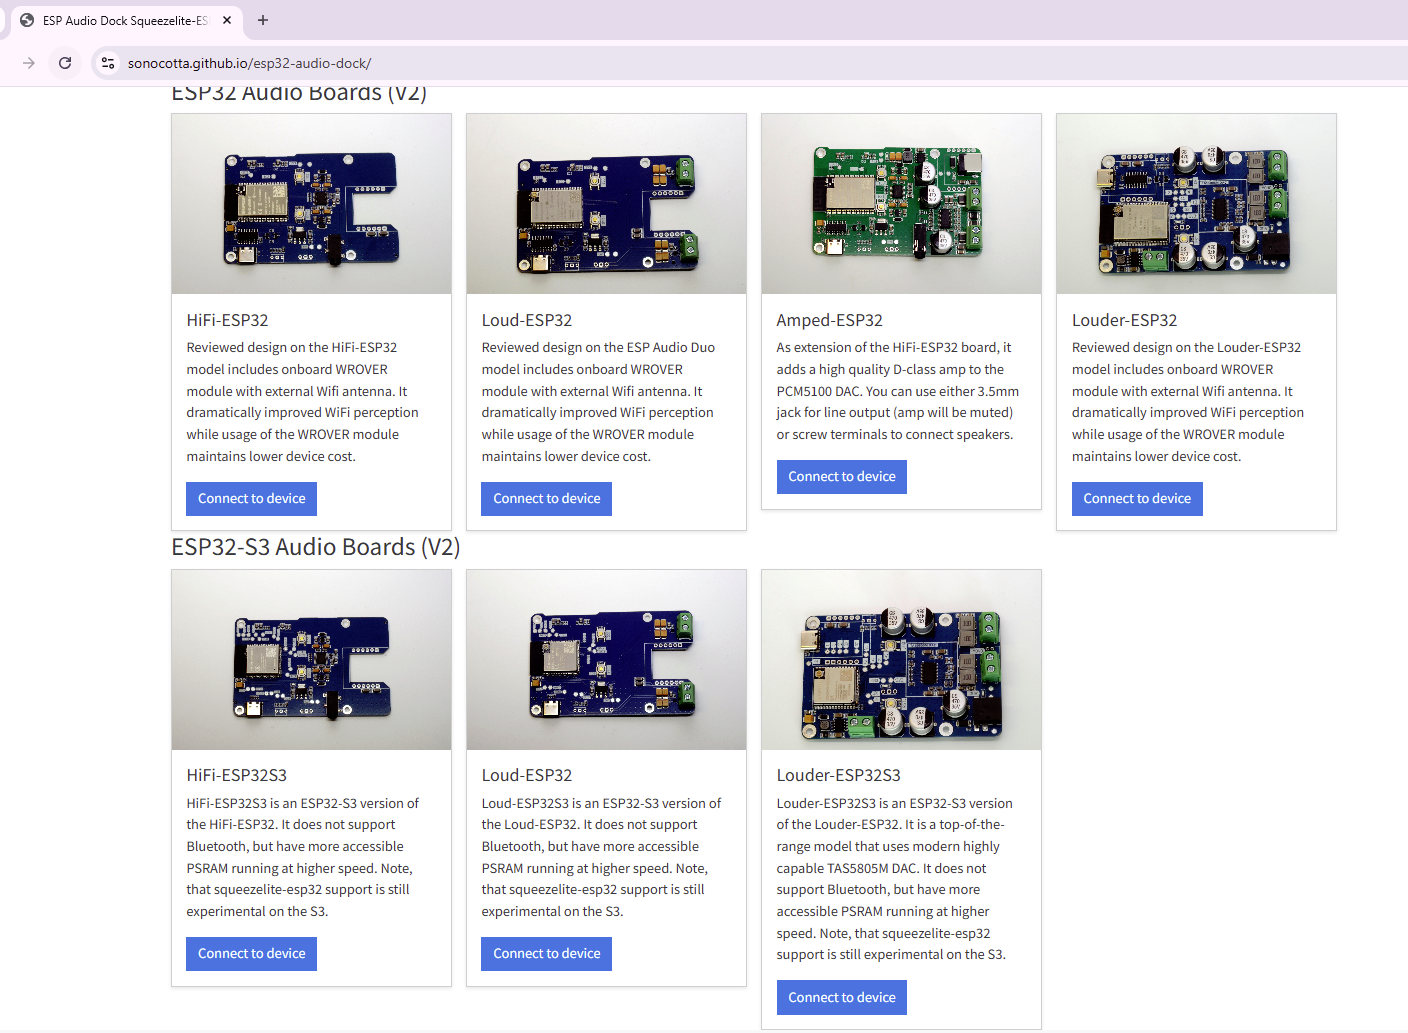Click the Amped-ESP32 card title
The width and height of the screenshot is (1408, 1033).
(829, 320)
